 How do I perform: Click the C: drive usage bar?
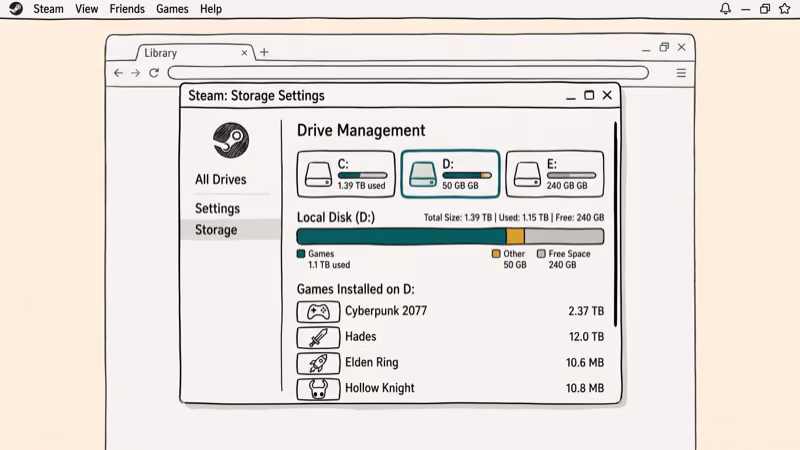pos(362,176)
